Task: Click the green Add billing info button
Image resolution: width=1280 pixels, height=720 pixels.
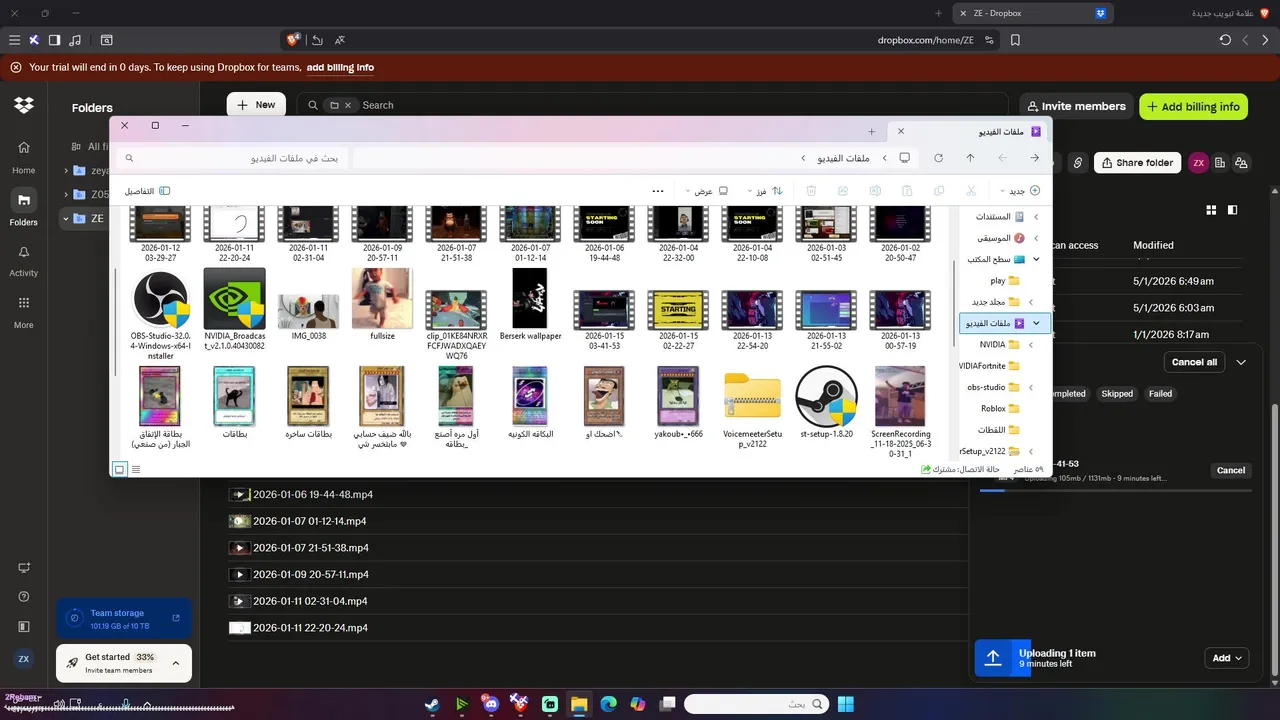Action: (x=1194, y=107)
